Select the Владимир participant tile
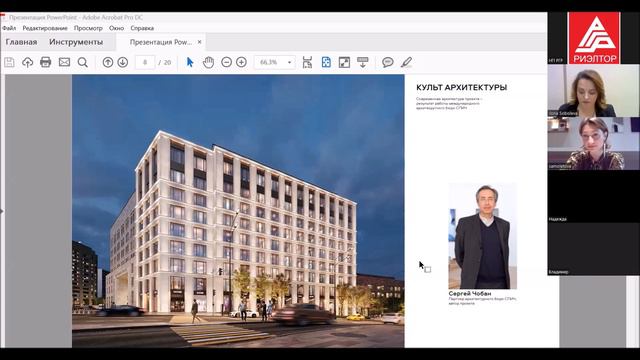This screenshot has height=360, width=640. [x=593, y=249]
